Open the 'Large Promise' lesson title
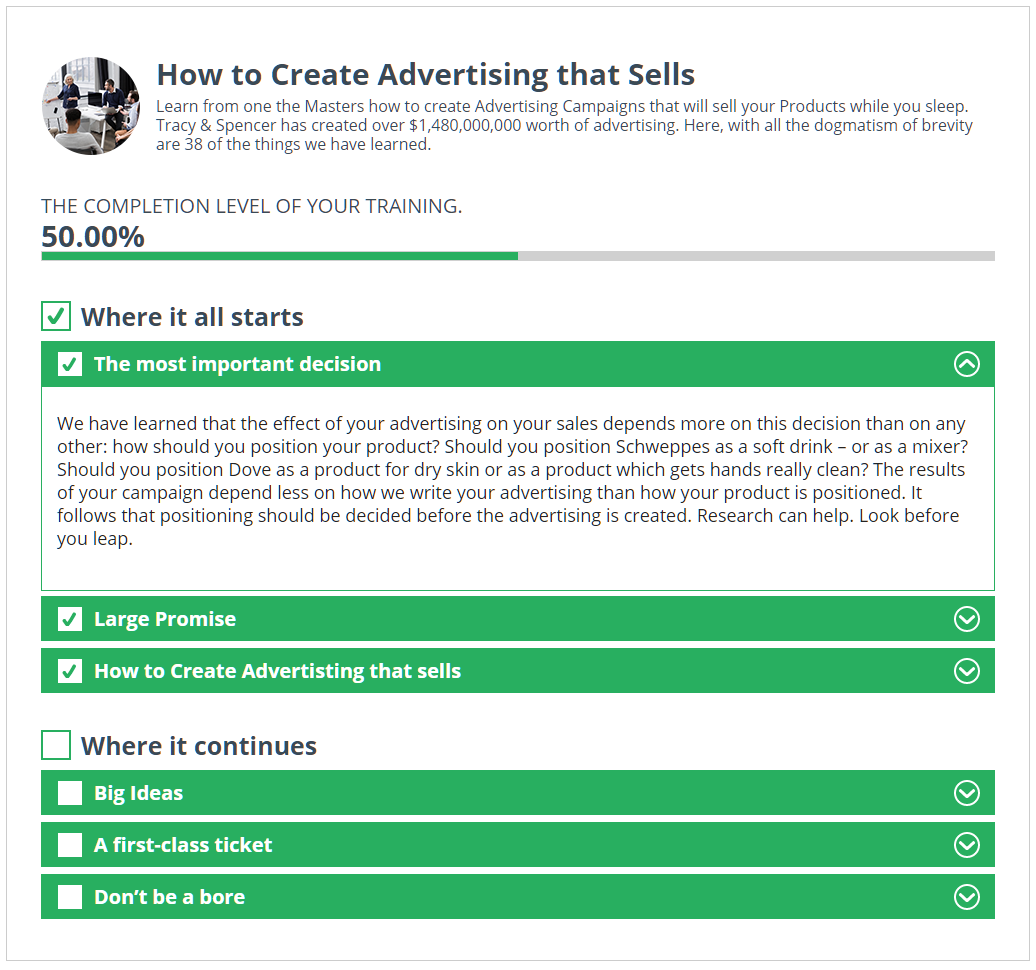The width and height of the screenshot is (1036, 970). click(165, 619)
